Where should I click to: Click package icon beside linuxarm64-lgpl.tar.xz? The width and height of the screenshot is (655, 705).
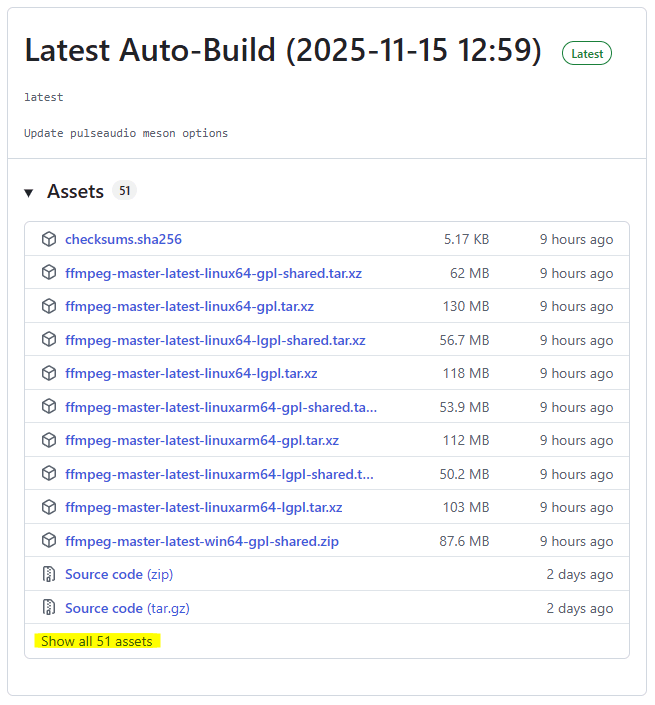(x=49, y=507)
